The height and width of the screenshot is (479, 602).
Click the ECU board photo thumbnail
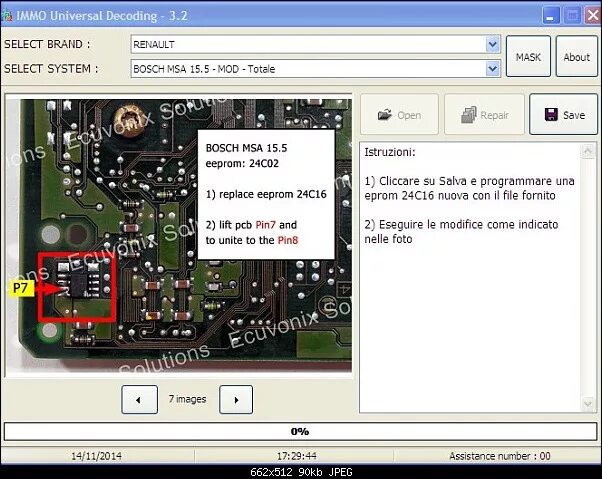pos(179,235)
